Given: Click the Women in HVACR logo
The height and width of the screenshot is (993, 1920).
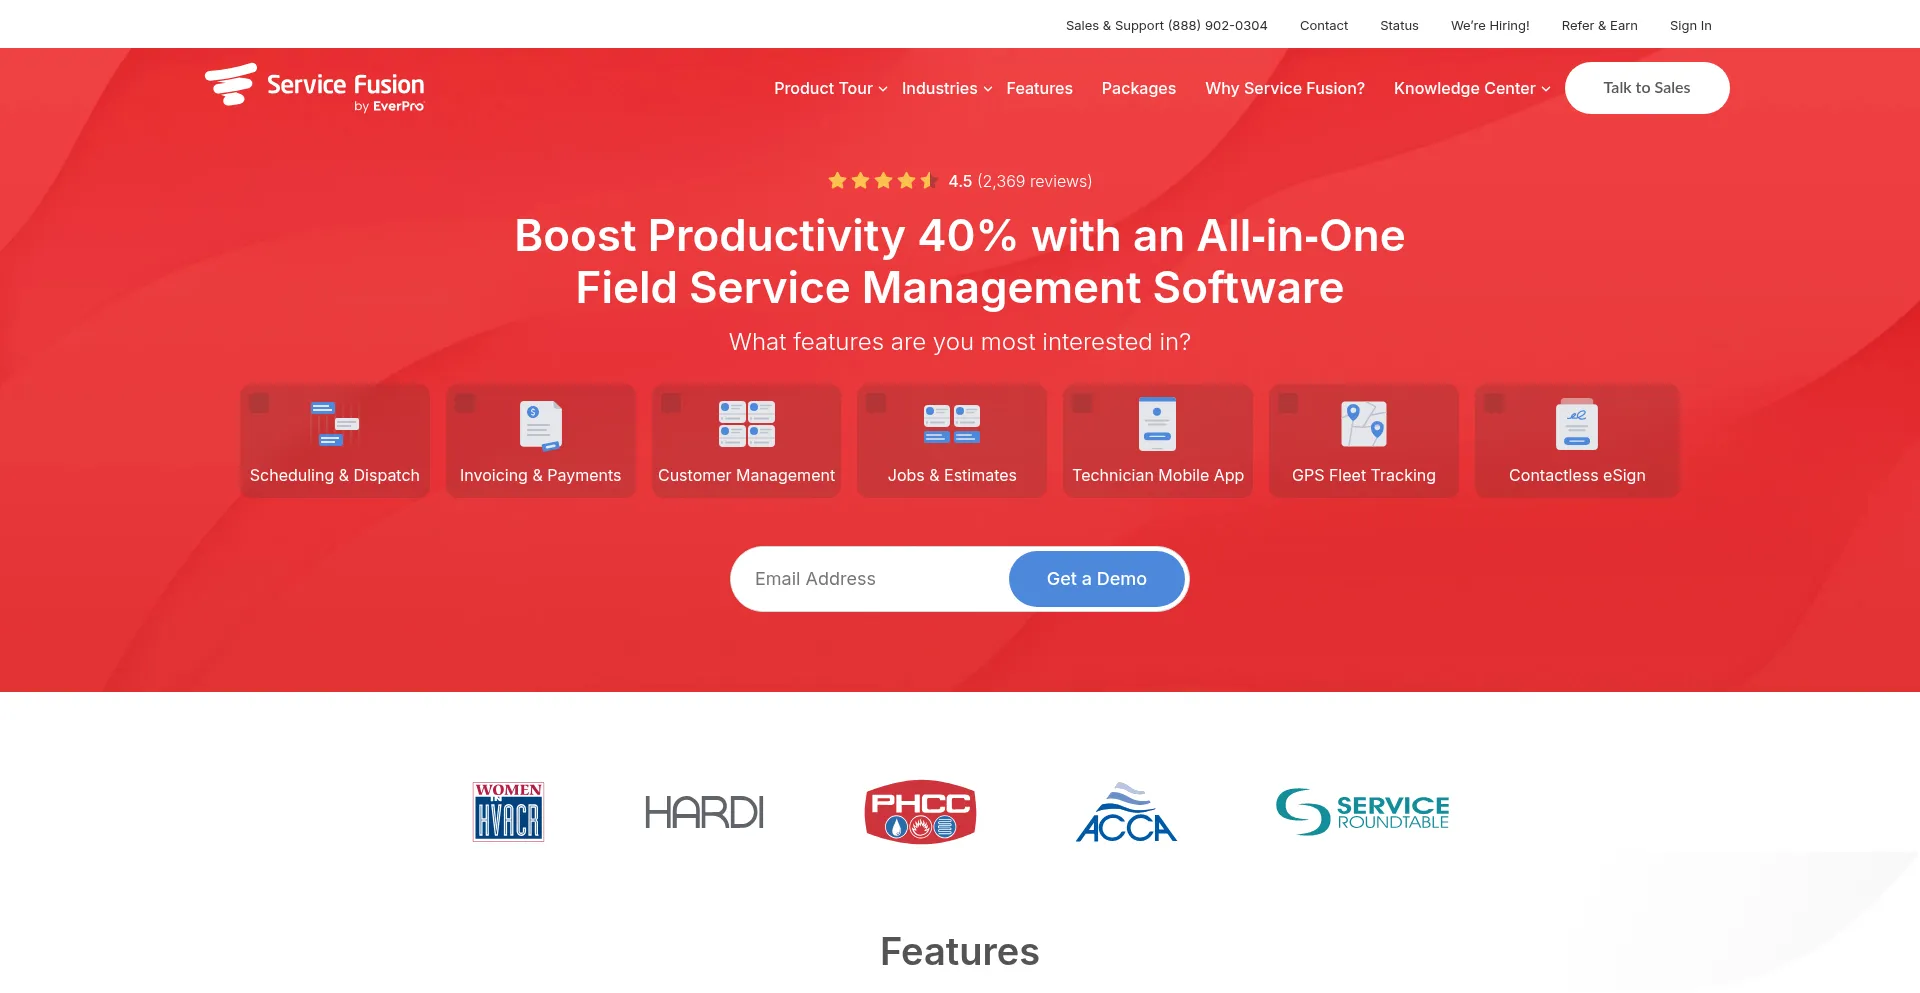Looking at the screenshot, I should (x=508, y=812).
